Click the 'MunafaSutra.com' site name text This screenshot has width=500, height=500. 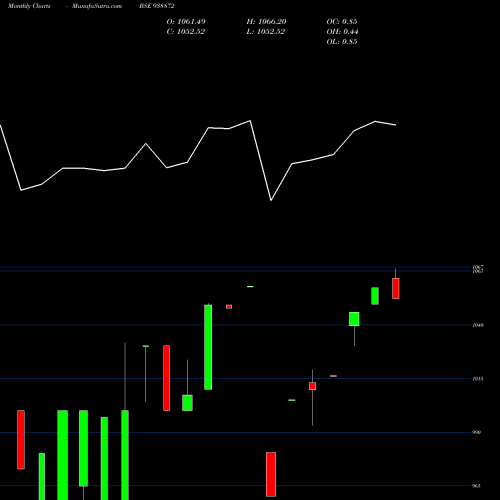pos(97,6)
